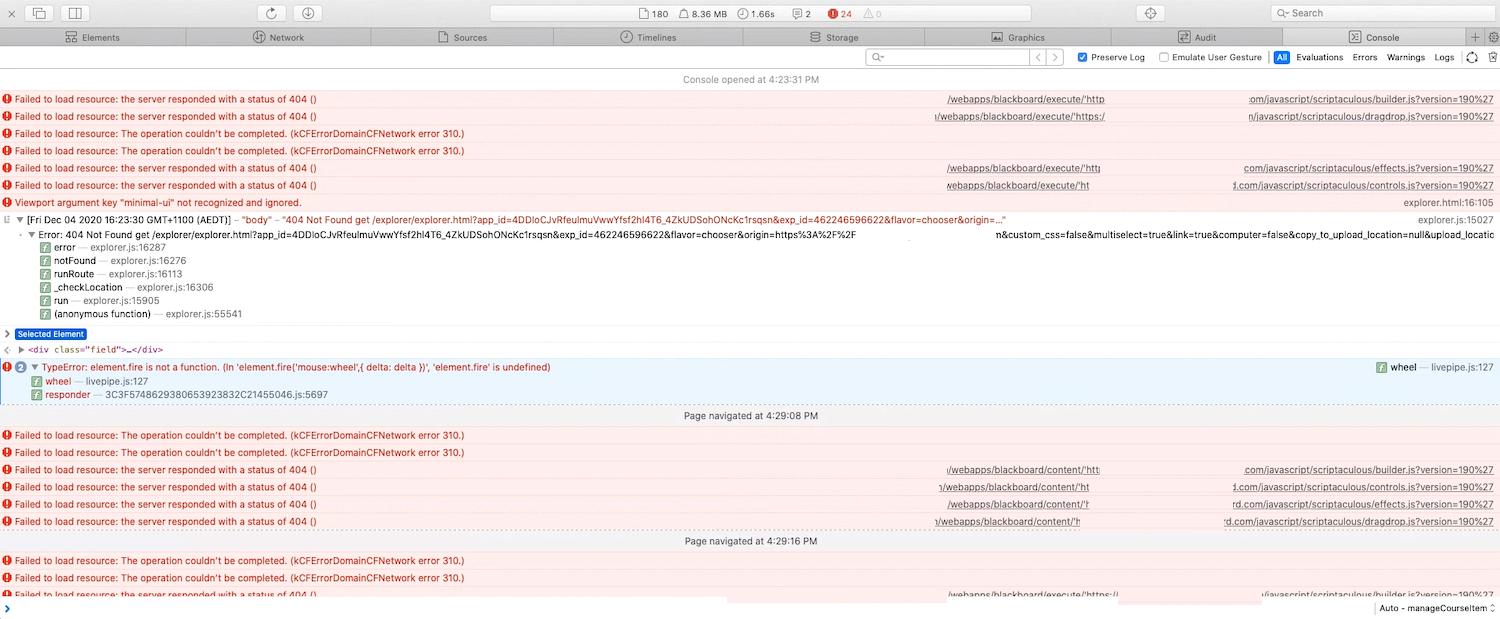Screen dimensions: 1500x619
Task: Select the All console filter
Action: coord(1281,57)
